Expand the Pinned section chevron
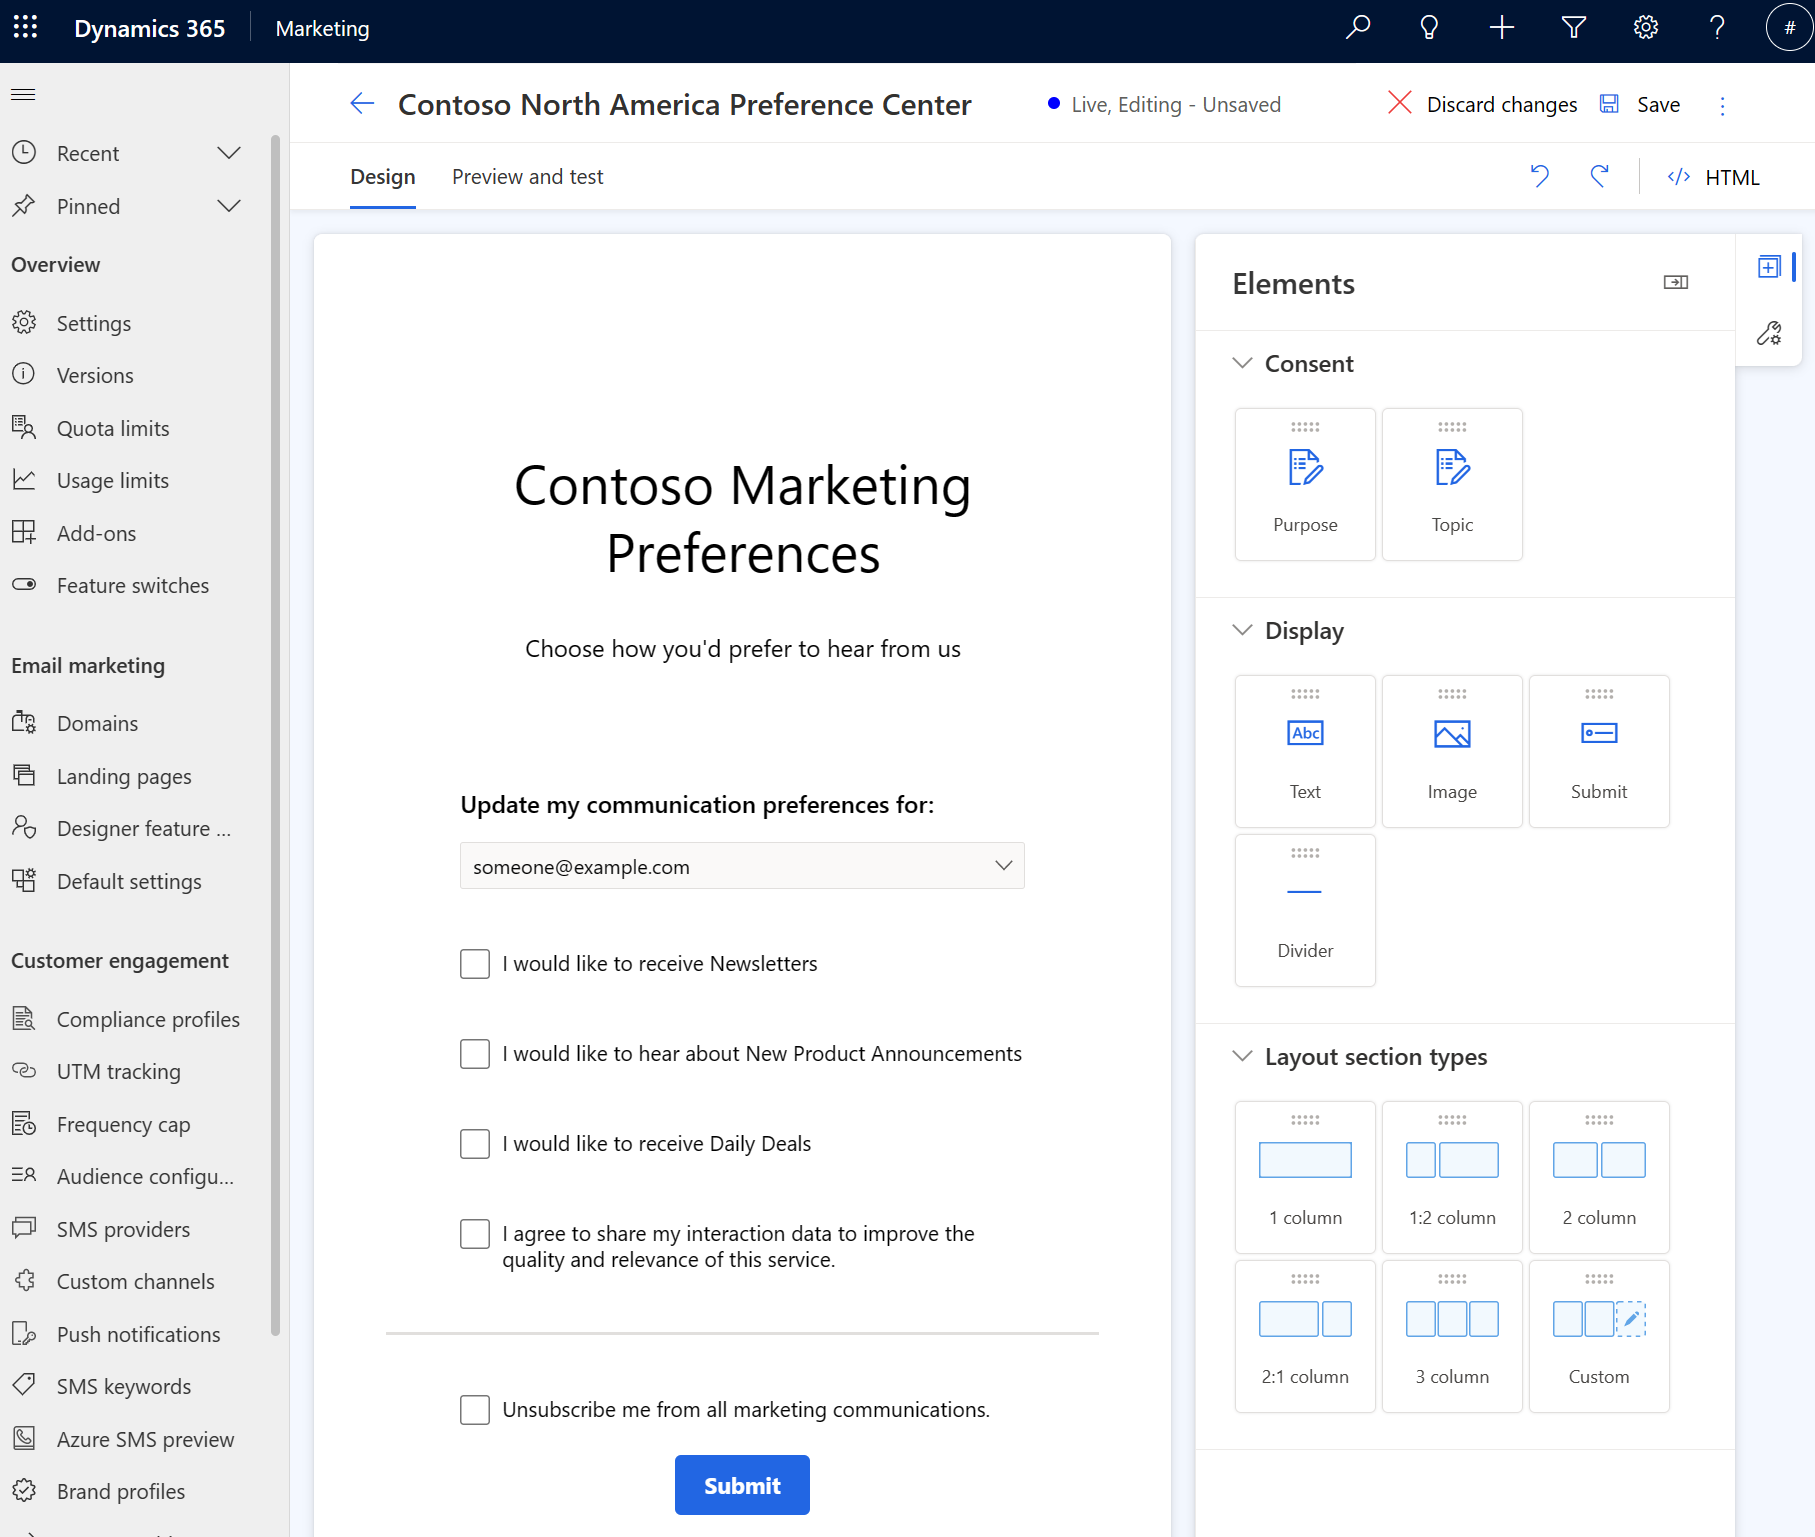This screenshot has height=1537, width=1815. click(x=229, y=206)
